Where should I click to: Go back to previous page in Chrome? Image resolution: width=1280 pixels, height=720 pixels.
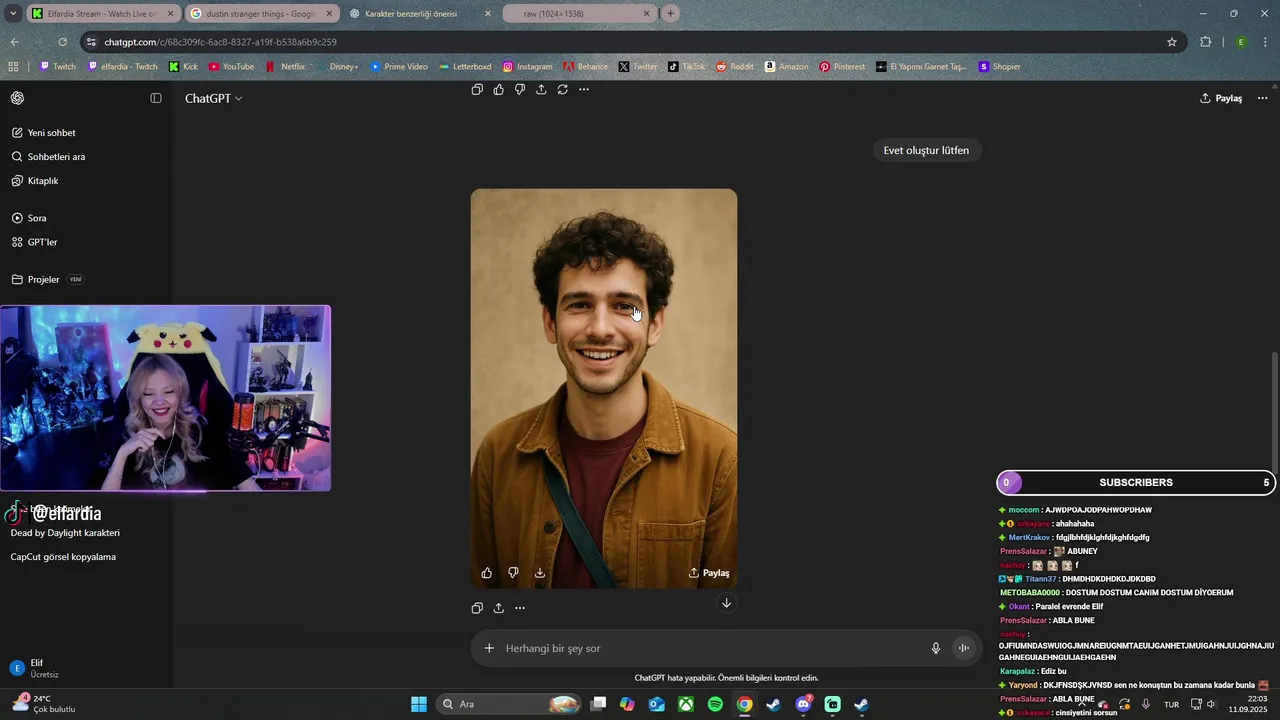14,42
